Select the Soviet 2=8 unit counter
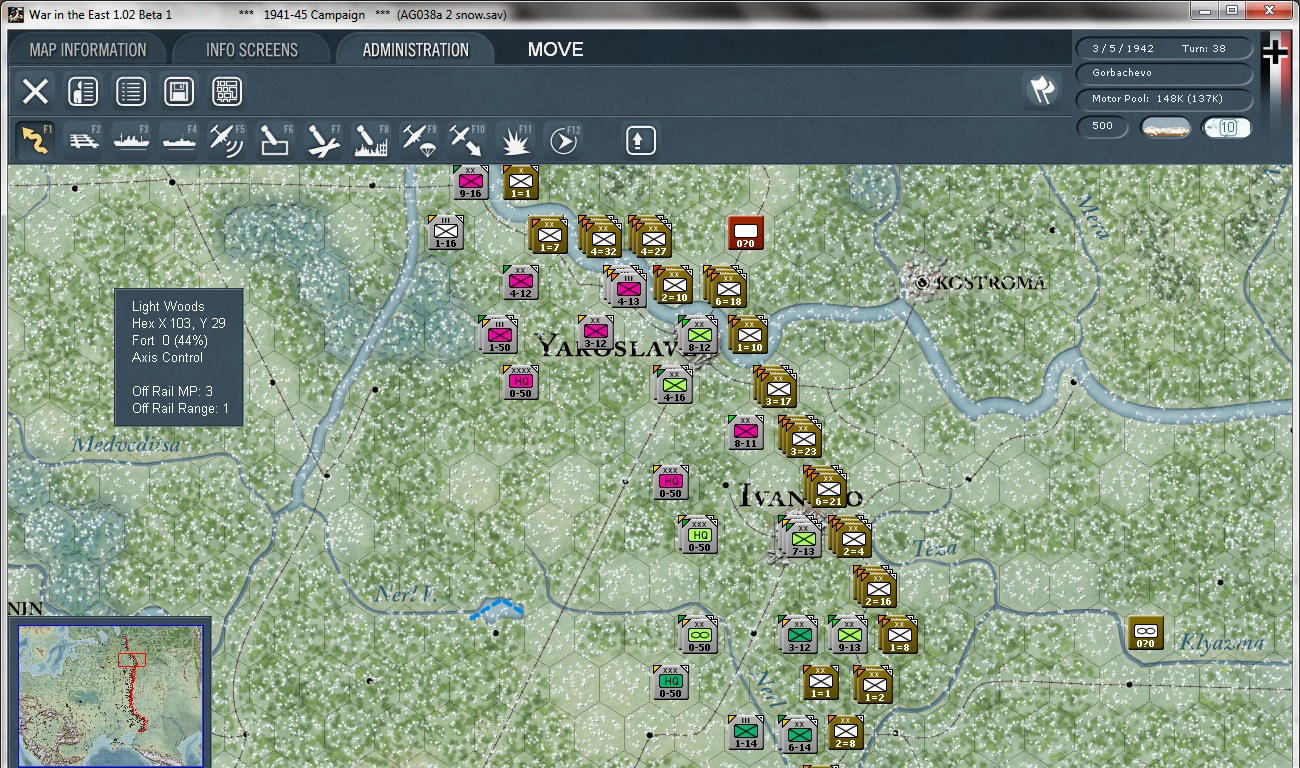This screenshot has height=768, width=1300. [846, 733]
